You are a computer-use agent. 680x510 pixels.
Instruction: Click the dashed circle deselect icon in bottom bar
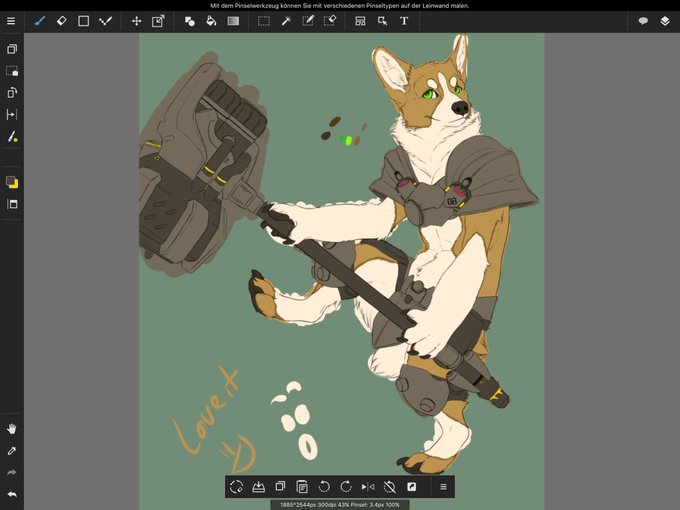[236, 487]
